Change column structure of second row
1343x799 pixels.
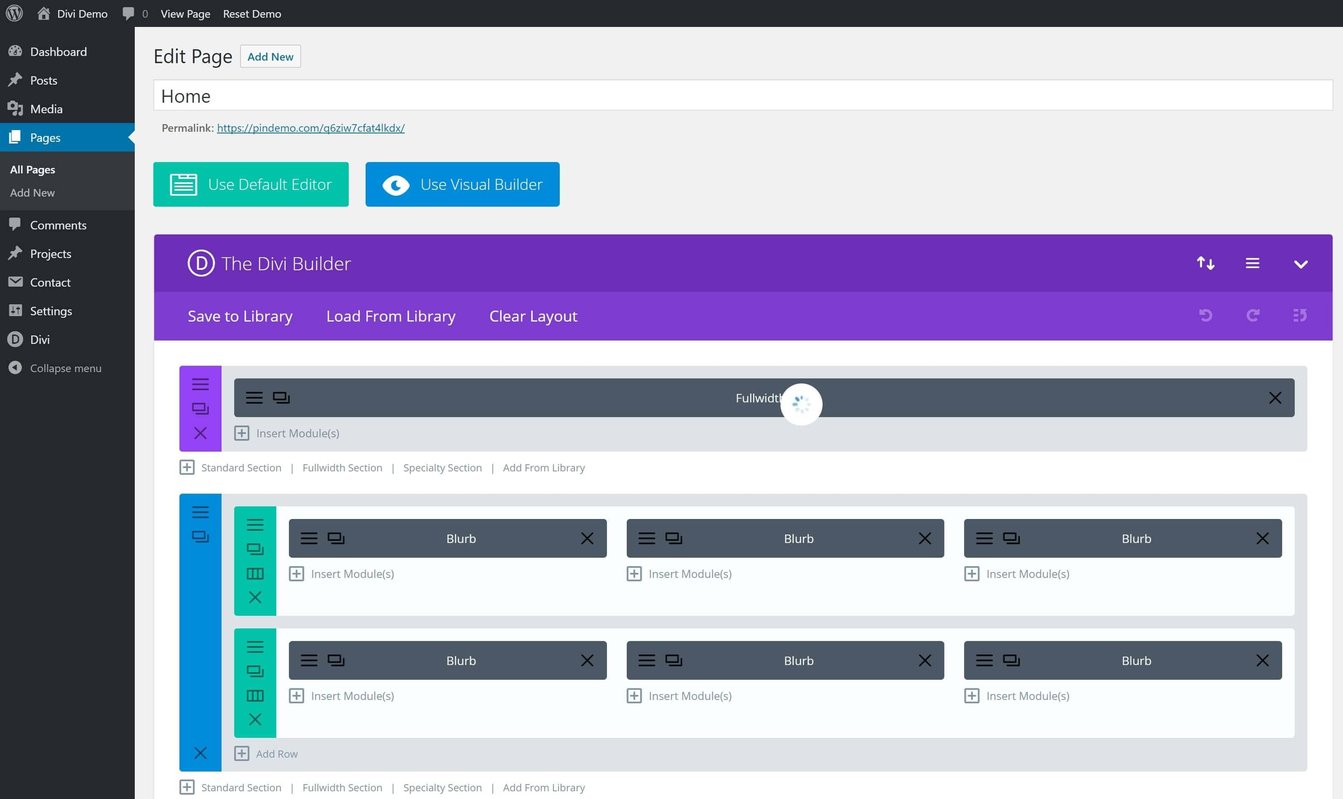point(255,696)
